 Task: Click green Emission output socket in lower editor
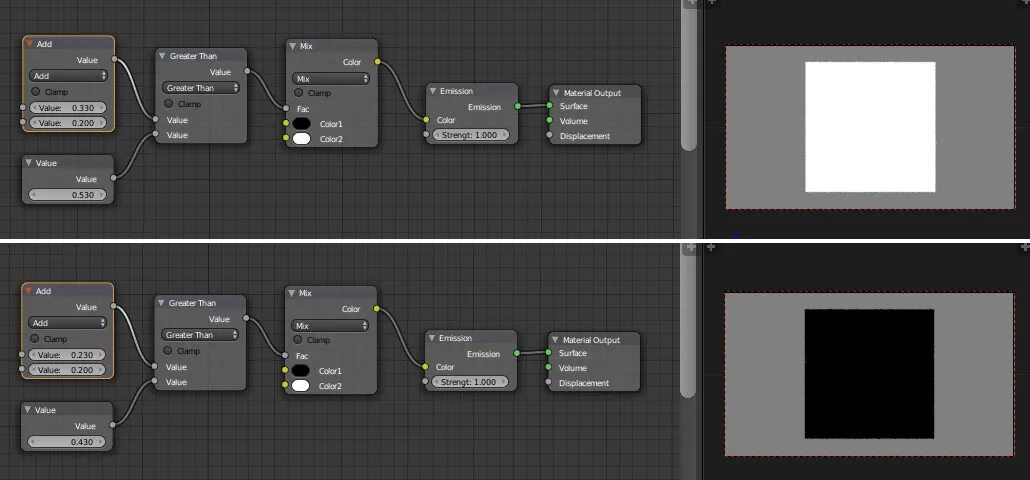pyautogui.click(x=517, y=353)
